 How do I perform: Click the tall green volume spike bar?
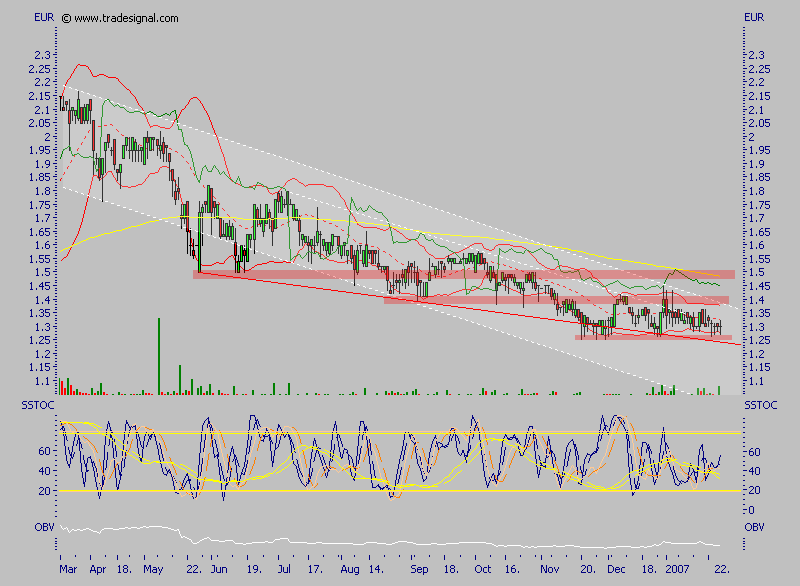(x=159, y=356)
